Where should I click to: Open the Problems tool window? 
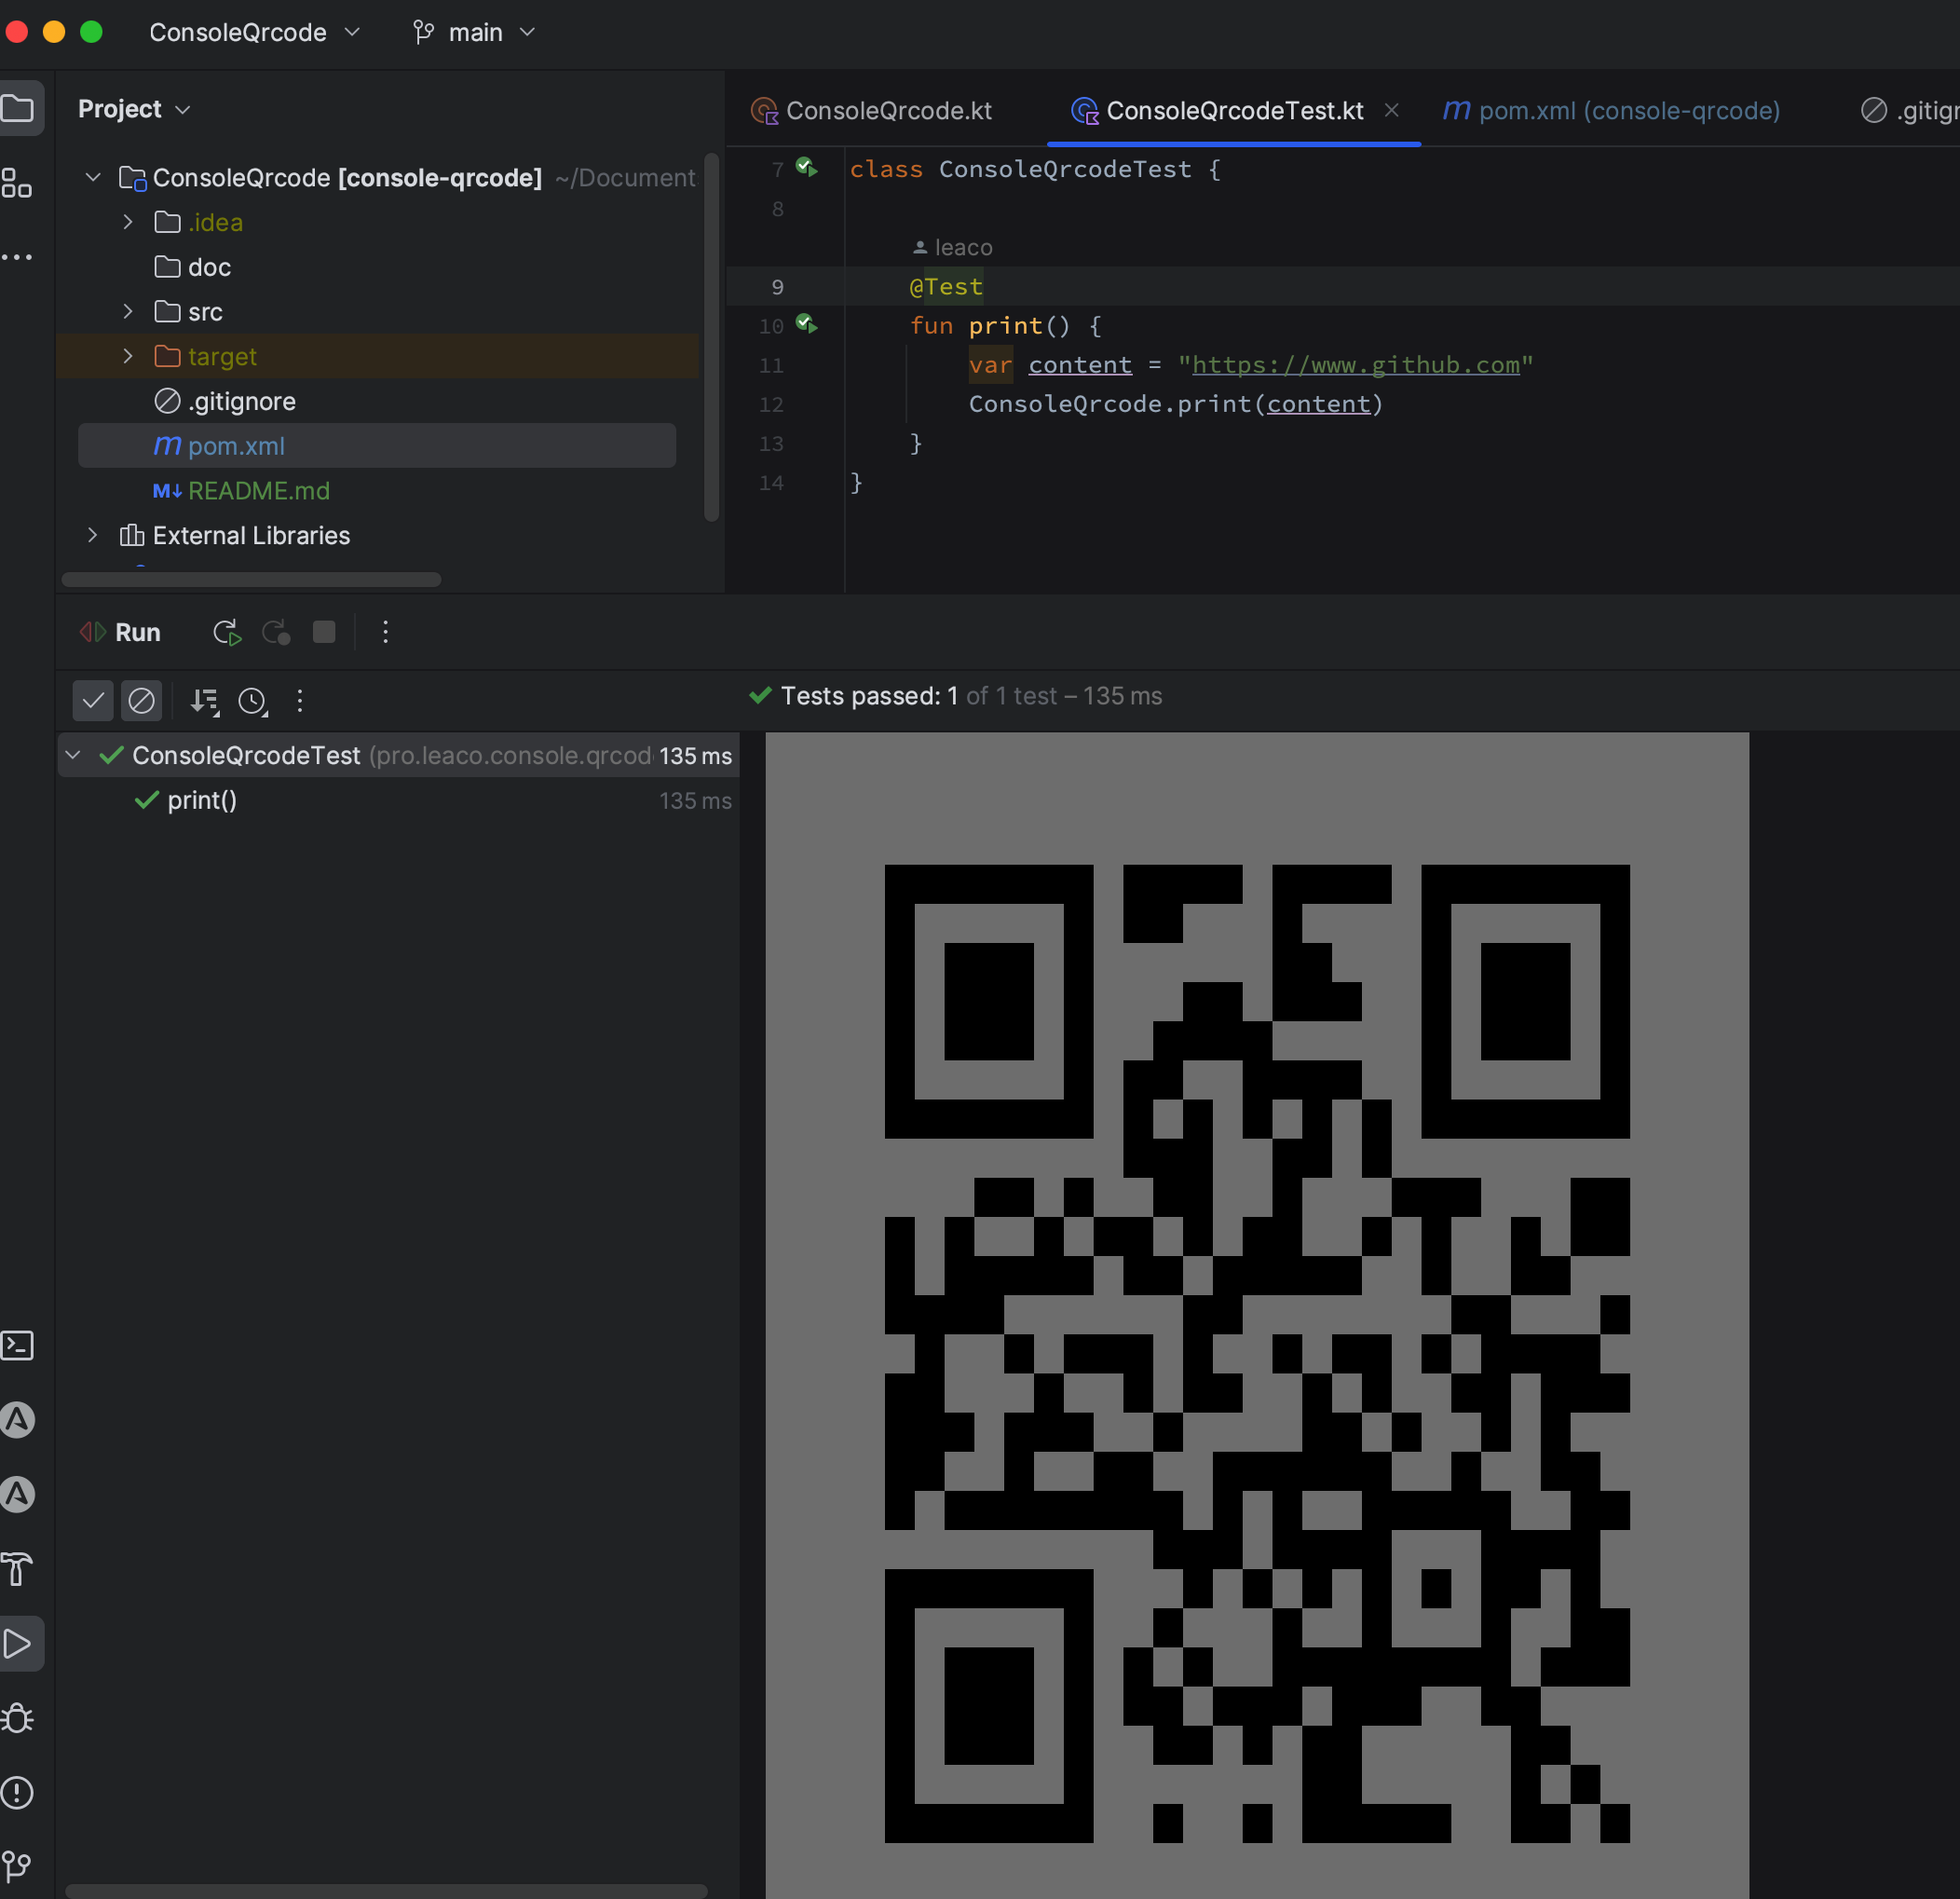(18, 1792)
